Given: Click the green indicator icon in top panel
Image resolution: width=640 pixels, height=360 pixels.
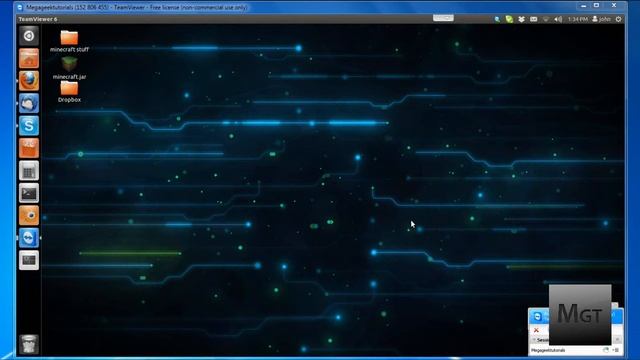Looking at the screenshot, I should click(x=509, y=19).
